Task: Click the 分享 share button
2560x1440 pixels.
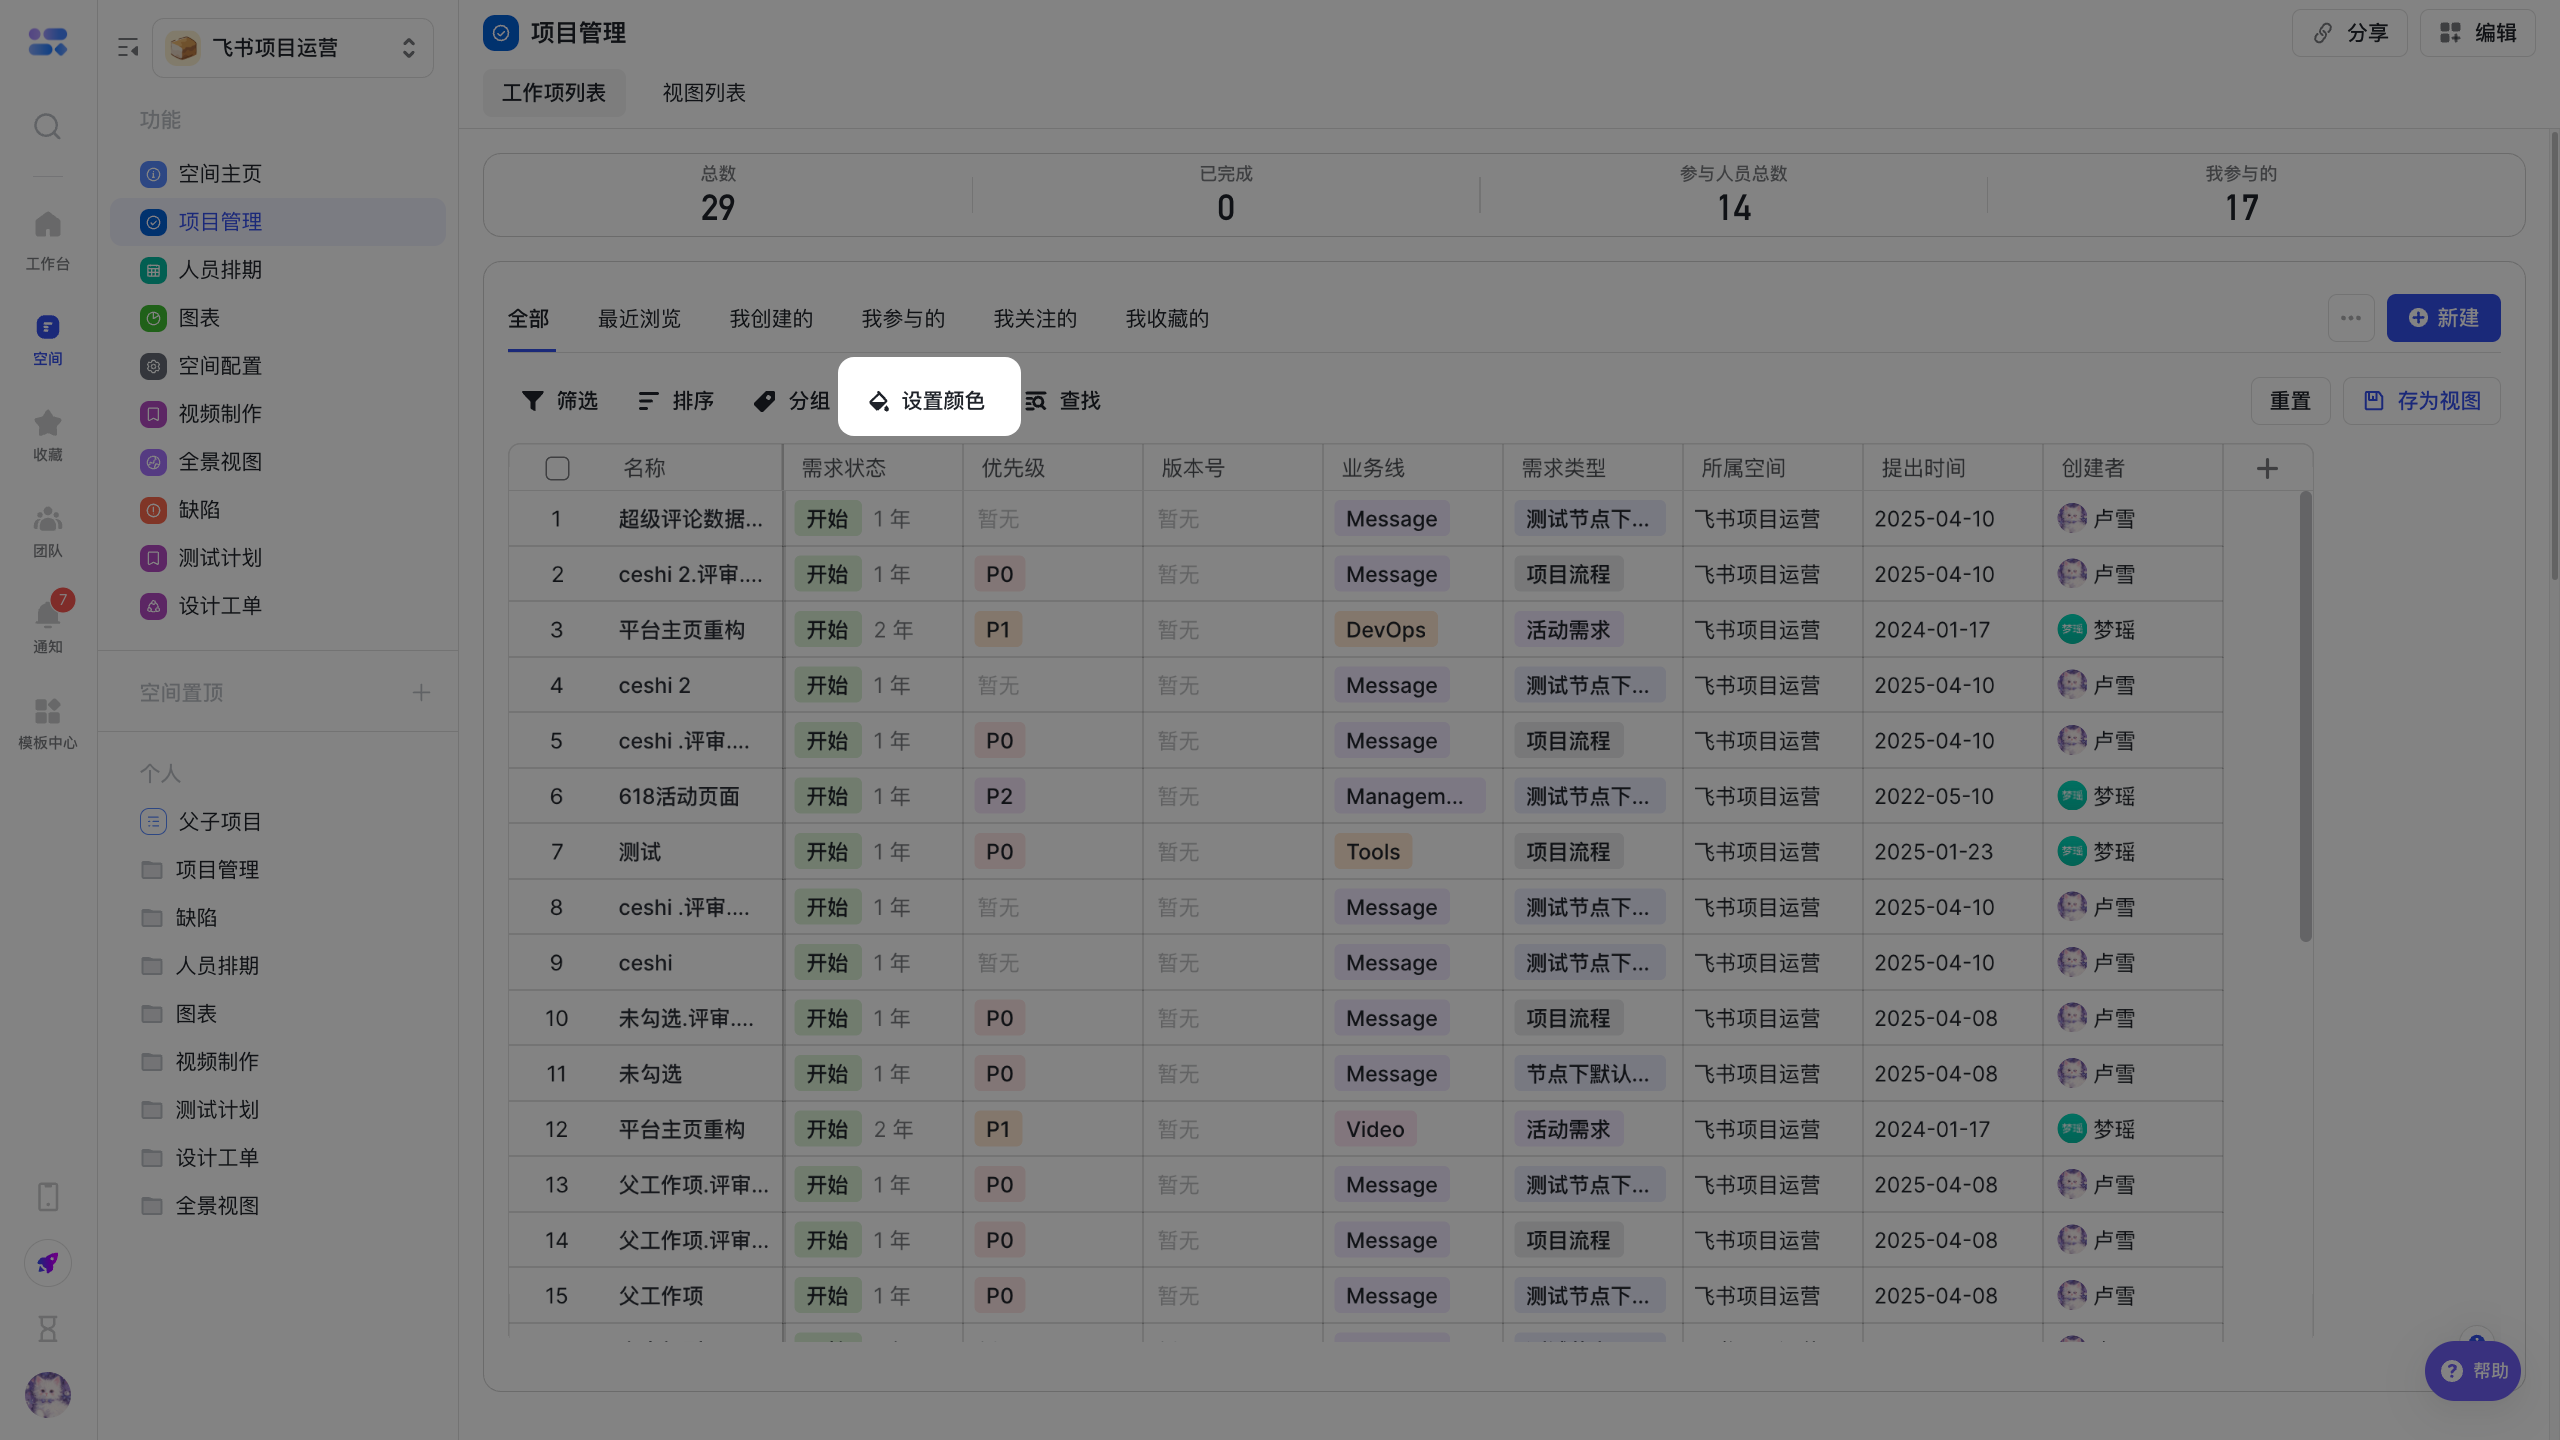Action: (x=2350, y=33)
